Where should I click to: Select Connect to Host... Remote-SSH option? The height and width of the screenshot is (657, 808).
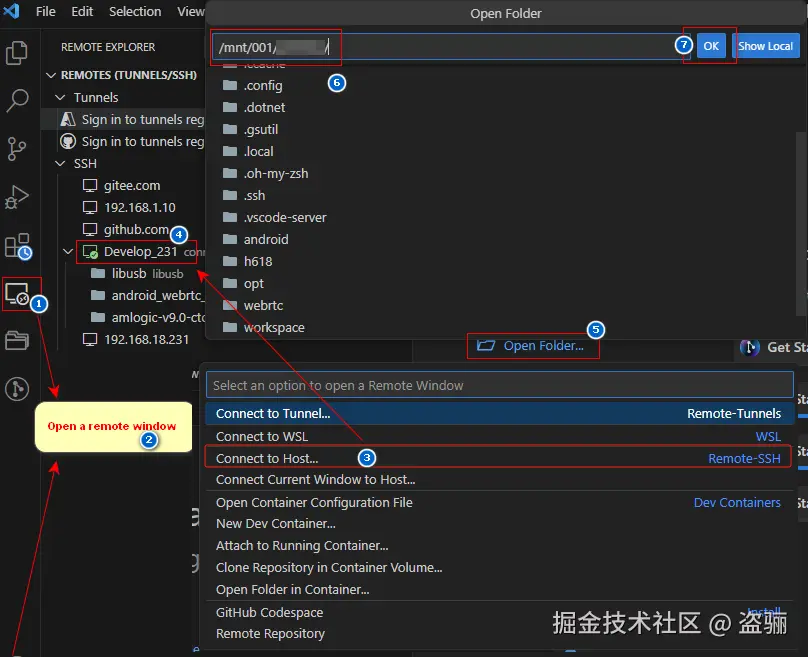pos(499,458)
